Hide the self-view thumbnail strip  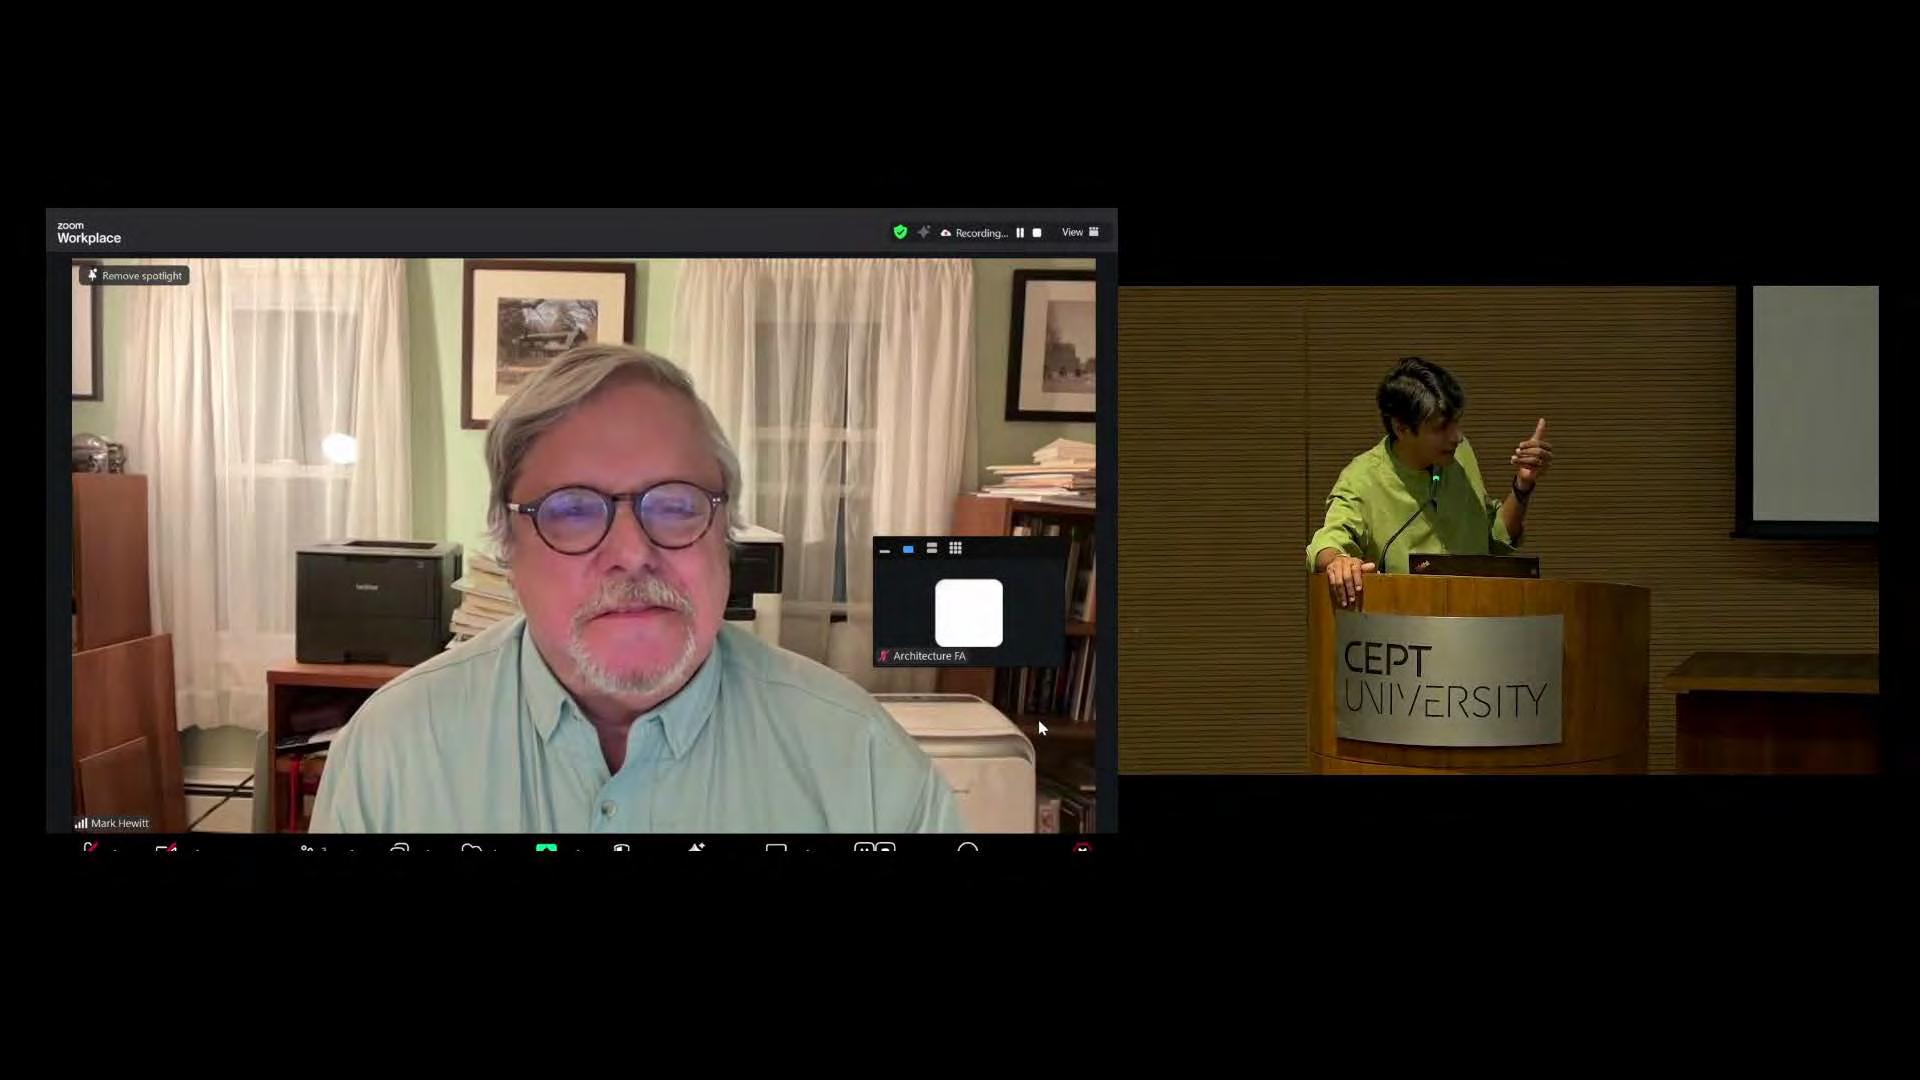click(x=884, y=549)
